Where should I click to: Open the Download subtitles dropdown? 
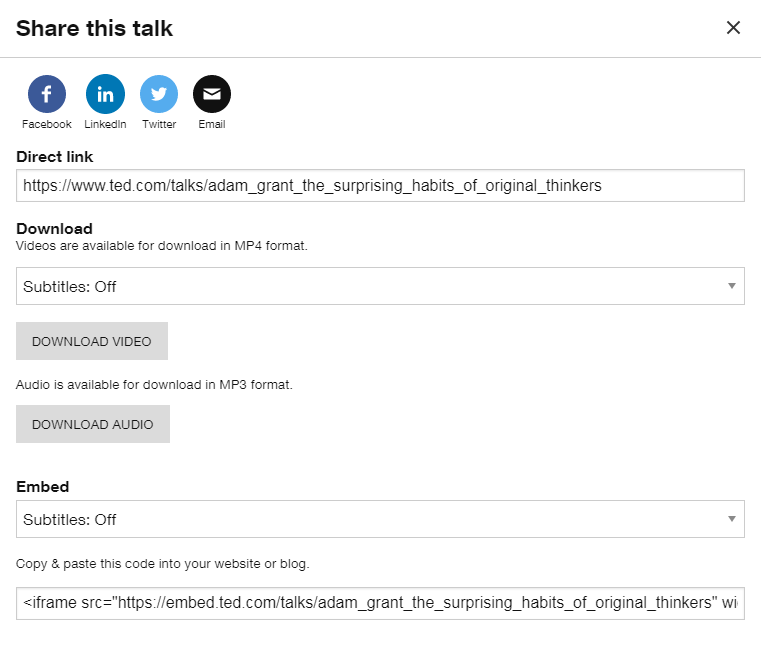click(x=380, y=286)
